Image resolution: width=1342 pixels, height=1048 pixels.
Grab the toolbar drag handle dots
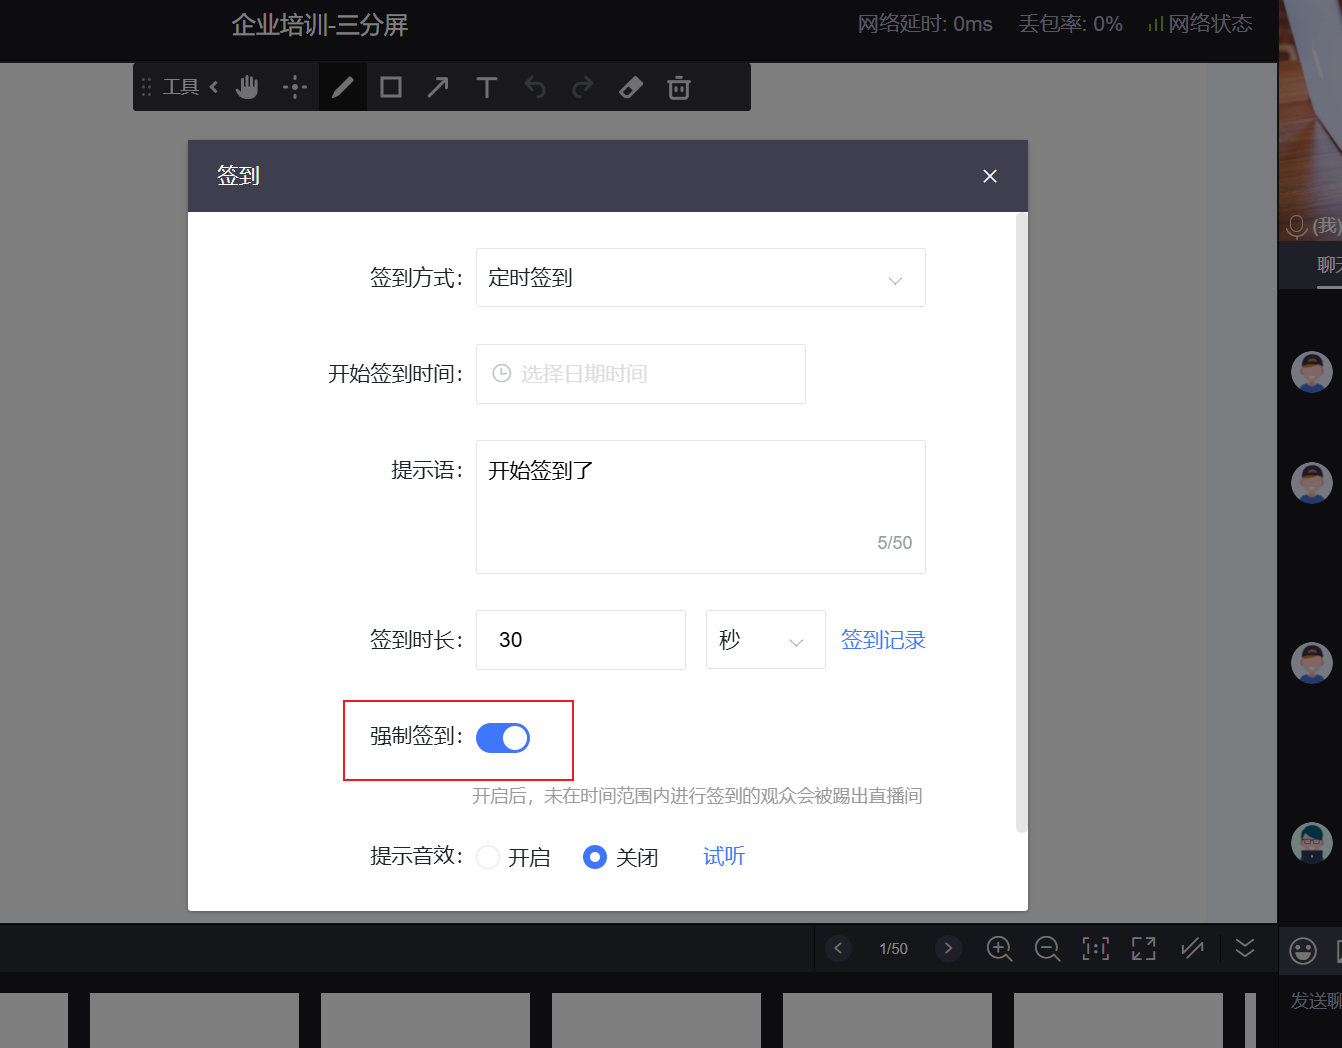(146, 87)
